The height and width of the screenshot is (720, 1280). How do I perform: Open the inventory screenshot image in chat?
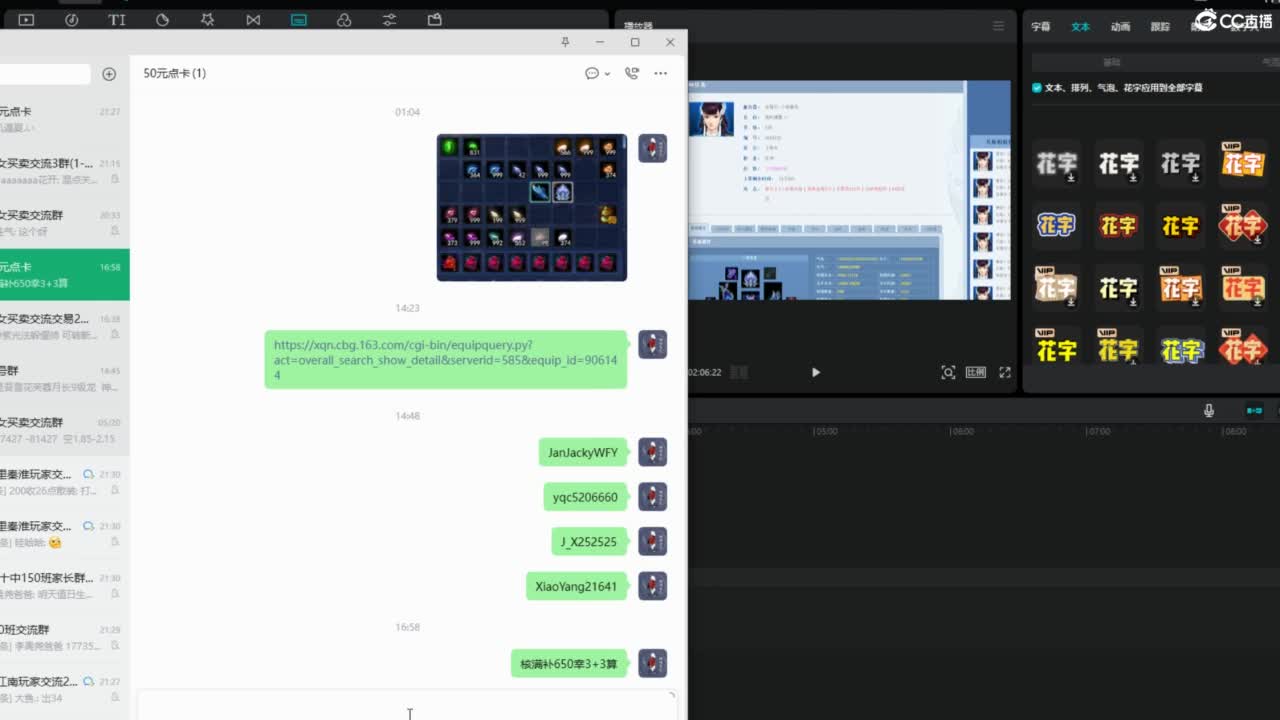[x=532, y=207]
